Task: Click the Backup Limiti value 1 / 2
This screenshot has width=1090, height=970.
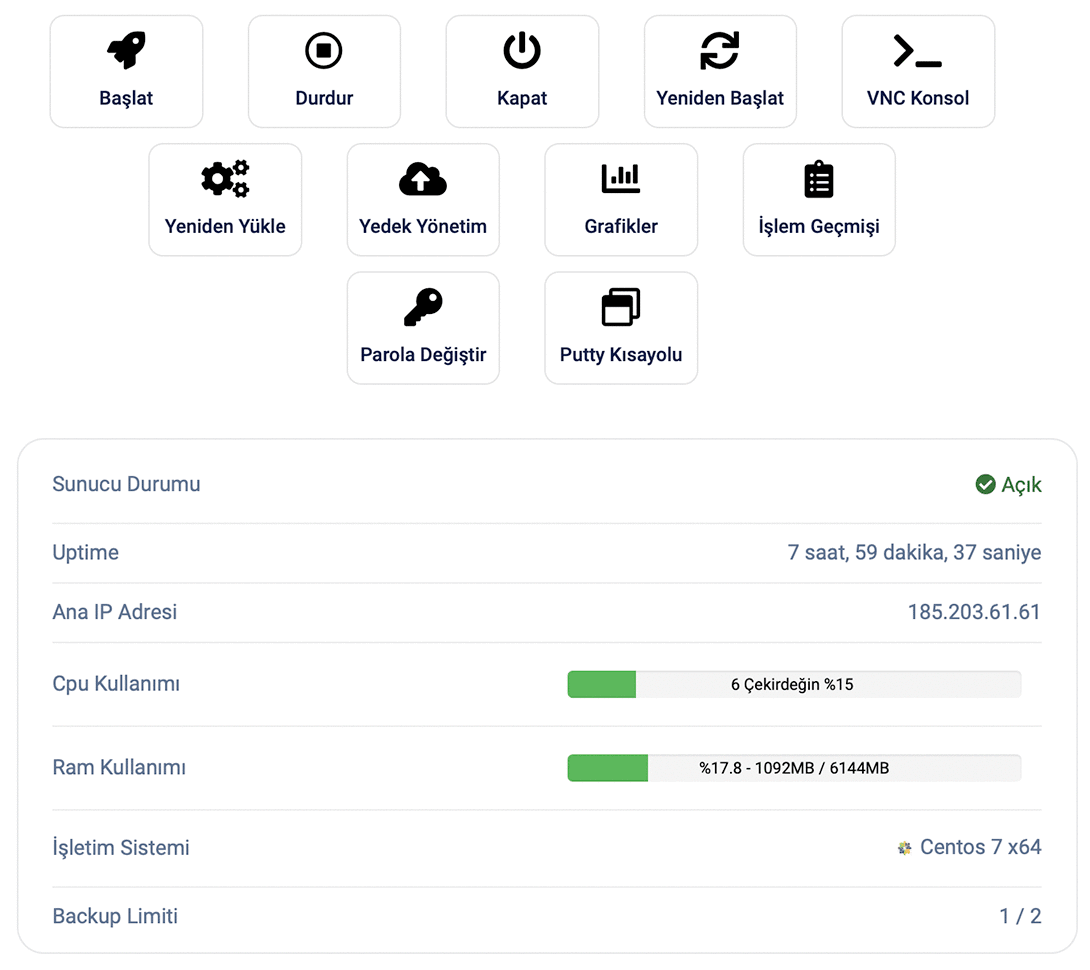Action: (x=1020, y=916)
